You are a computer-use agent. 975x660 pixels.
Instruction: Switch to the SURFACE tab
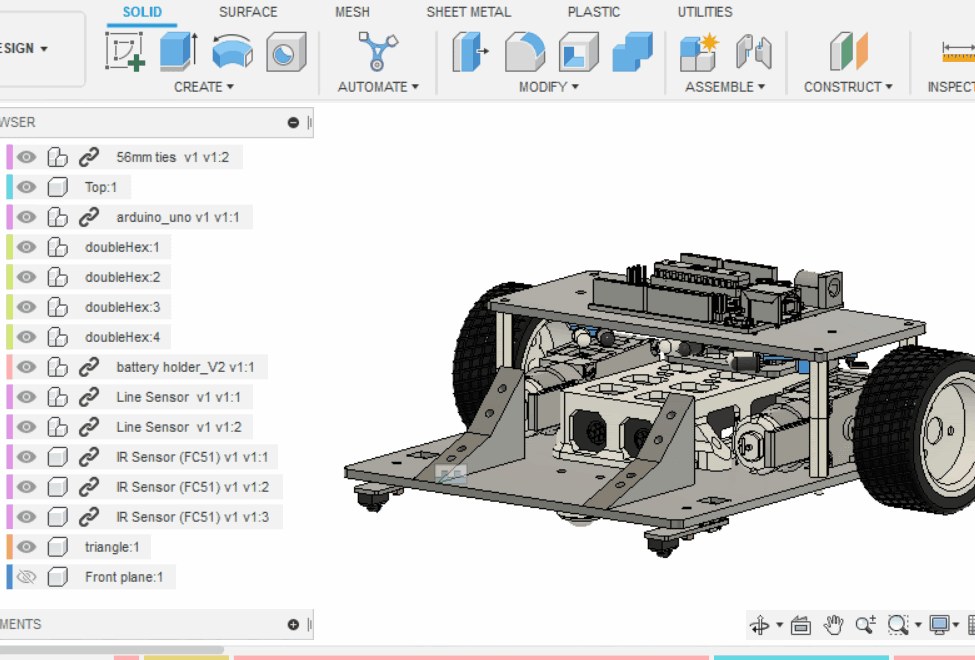248,12
